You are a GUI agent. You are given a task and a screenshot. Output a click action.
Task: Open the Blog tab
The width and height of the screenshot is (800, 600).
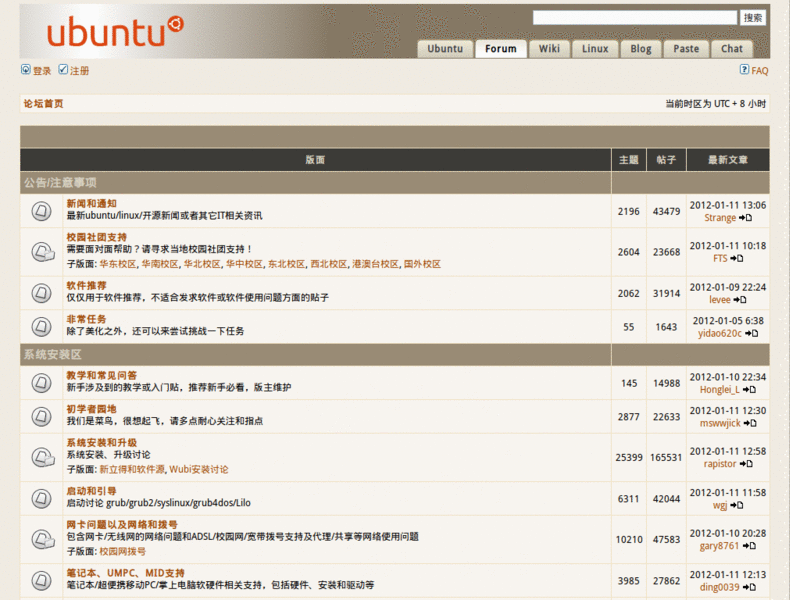coord(641,49)
